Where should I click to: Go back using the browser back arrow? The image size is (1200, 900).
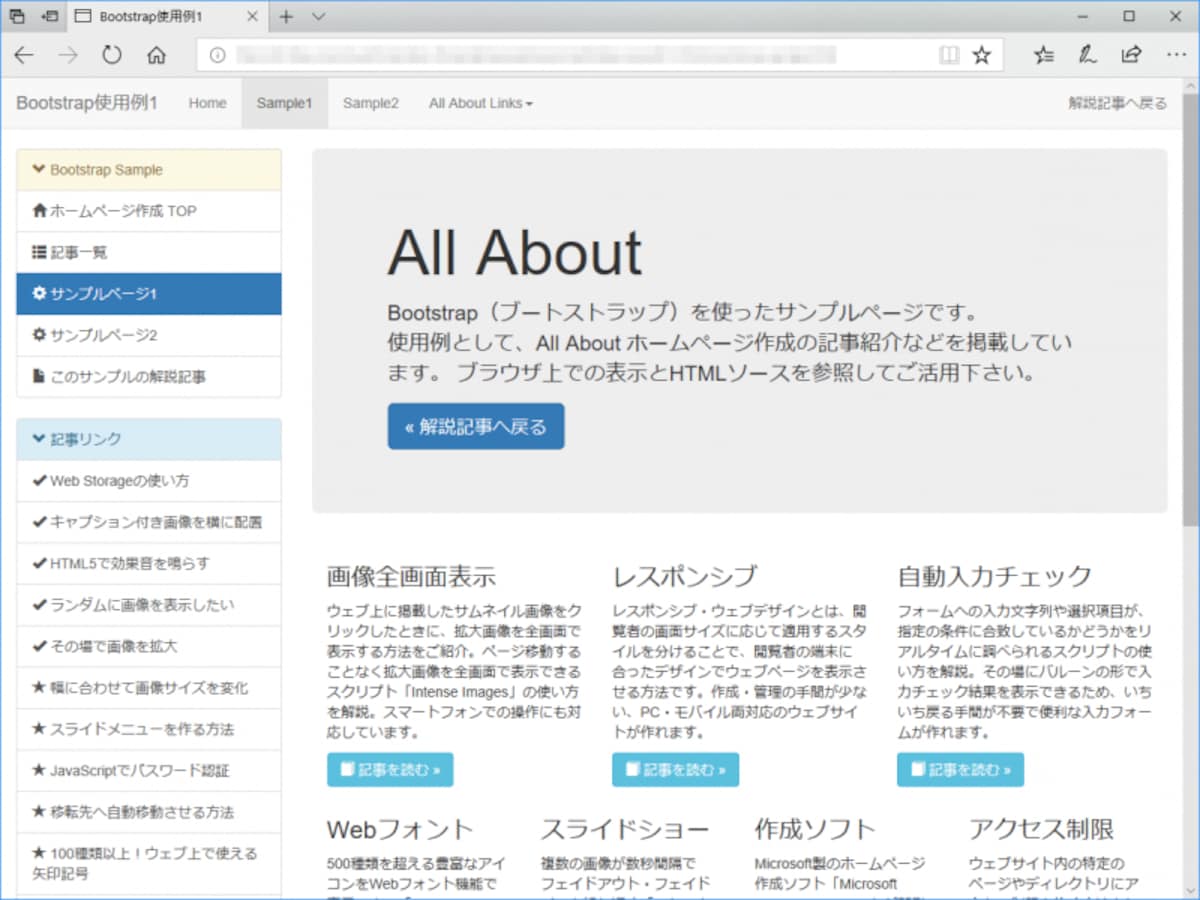(24, 55)
